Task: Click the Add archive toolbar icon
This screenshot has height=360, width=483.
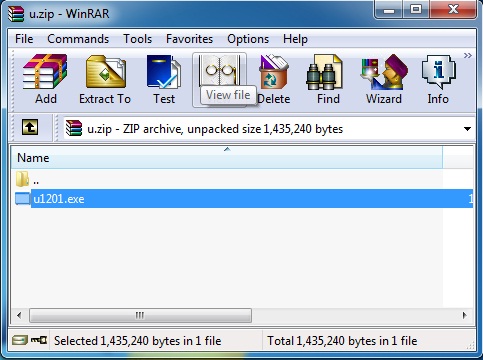Action: click(45, 80)
